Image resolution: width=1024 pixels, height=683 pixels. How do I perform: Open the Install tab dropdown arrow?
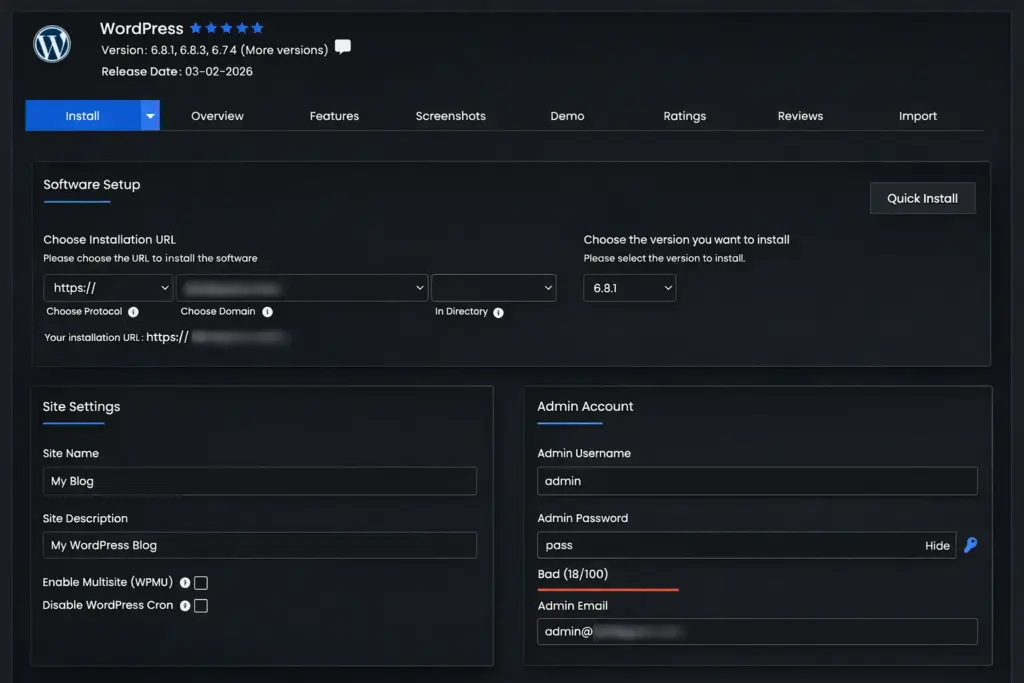(x=150, y=116)
